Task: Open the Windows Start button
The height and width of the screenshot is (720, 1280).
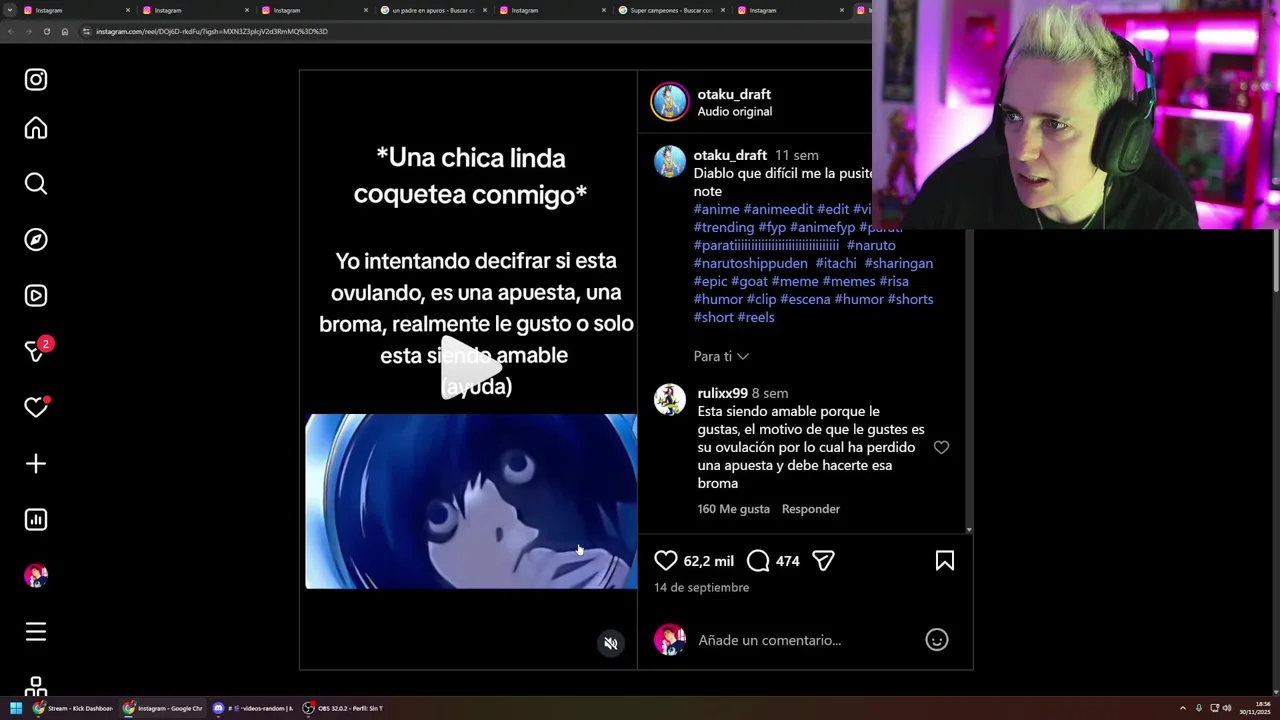Action: tap(16, 708)
